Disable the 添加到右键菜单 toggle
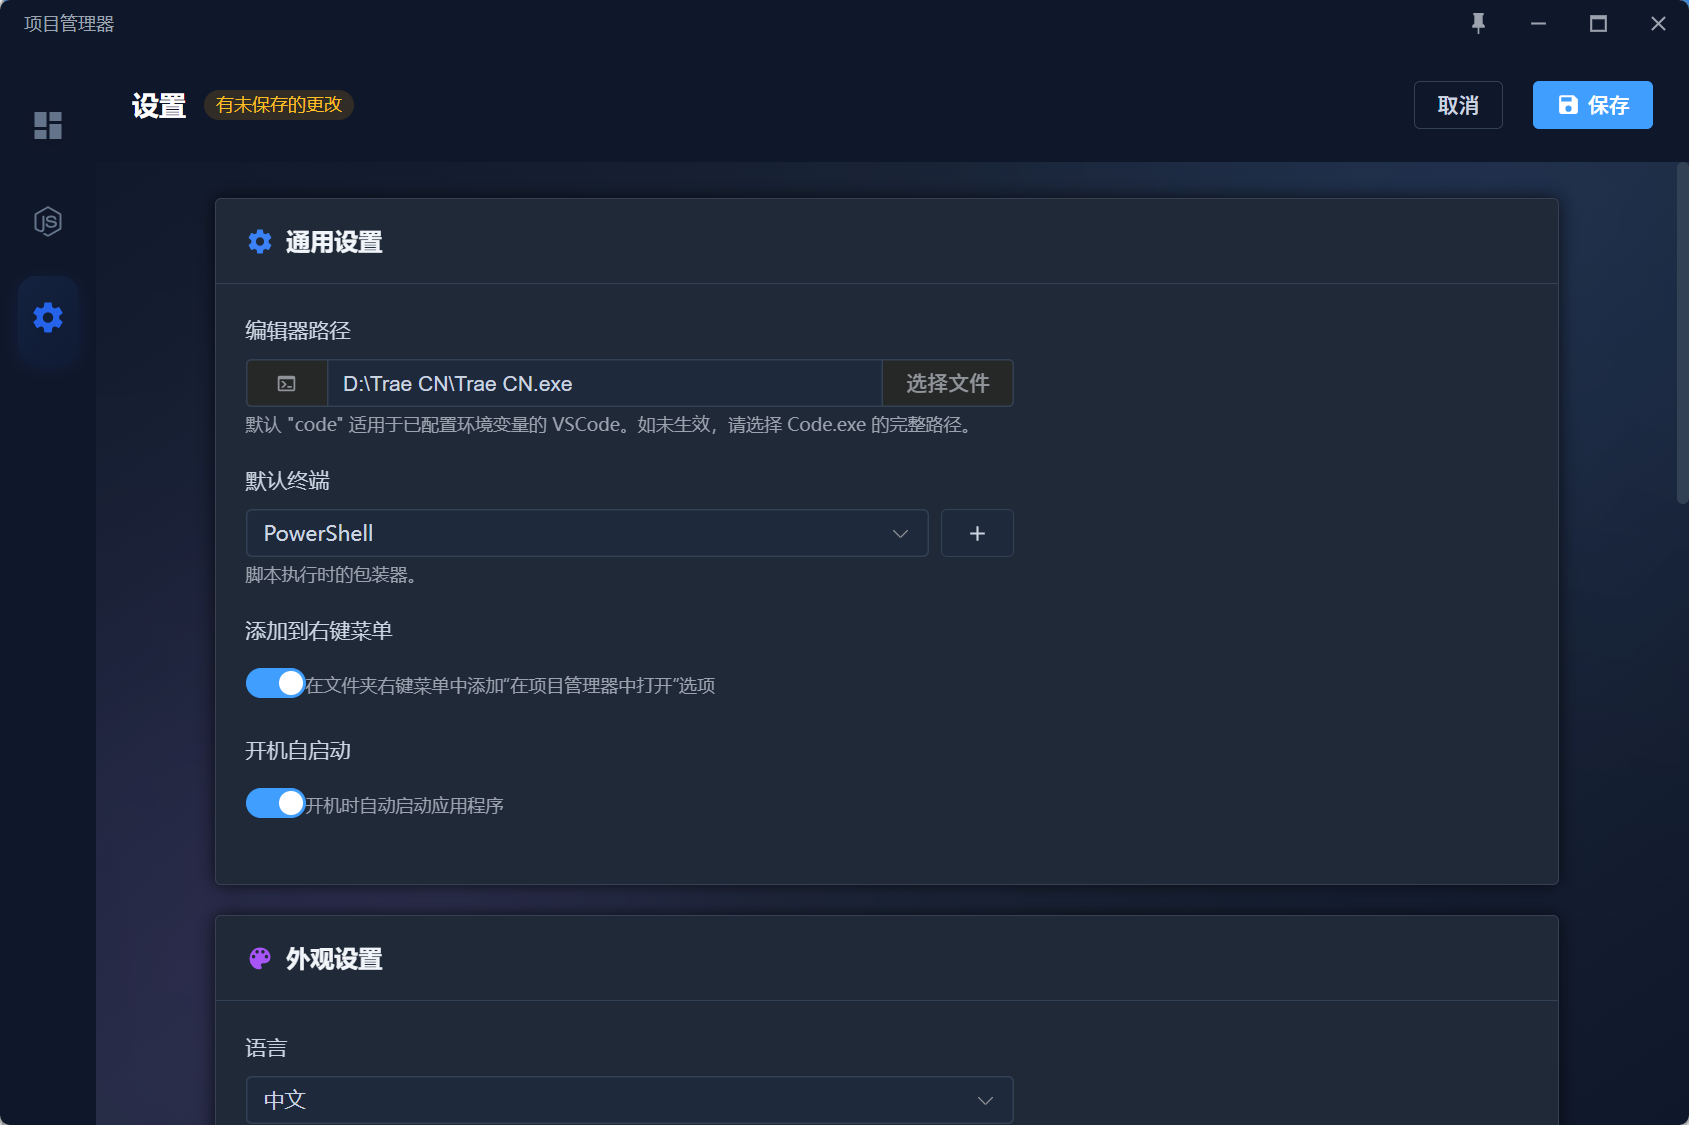The image size is (1689, 1125). [x=275, y=683]
